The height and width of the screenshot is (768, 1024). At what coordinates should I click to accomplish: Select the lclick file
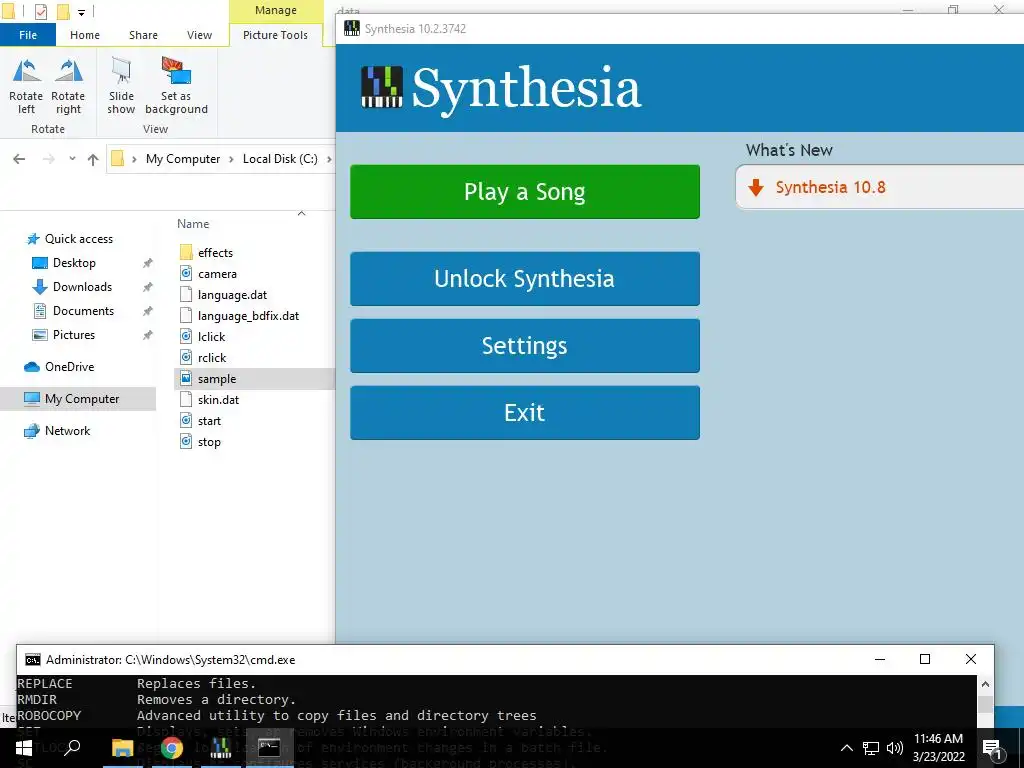click(x=211, y=336)
